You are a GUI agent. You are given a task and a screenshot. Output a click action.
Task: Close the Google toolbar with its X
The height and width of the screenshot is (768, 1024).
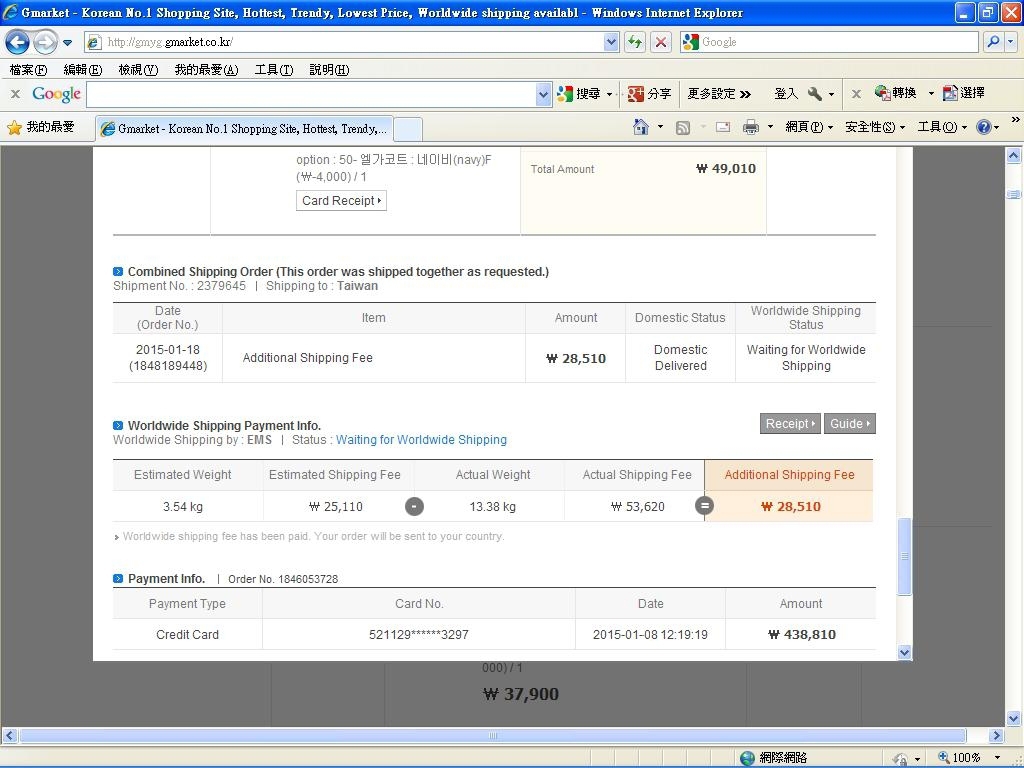coord(15,94)
